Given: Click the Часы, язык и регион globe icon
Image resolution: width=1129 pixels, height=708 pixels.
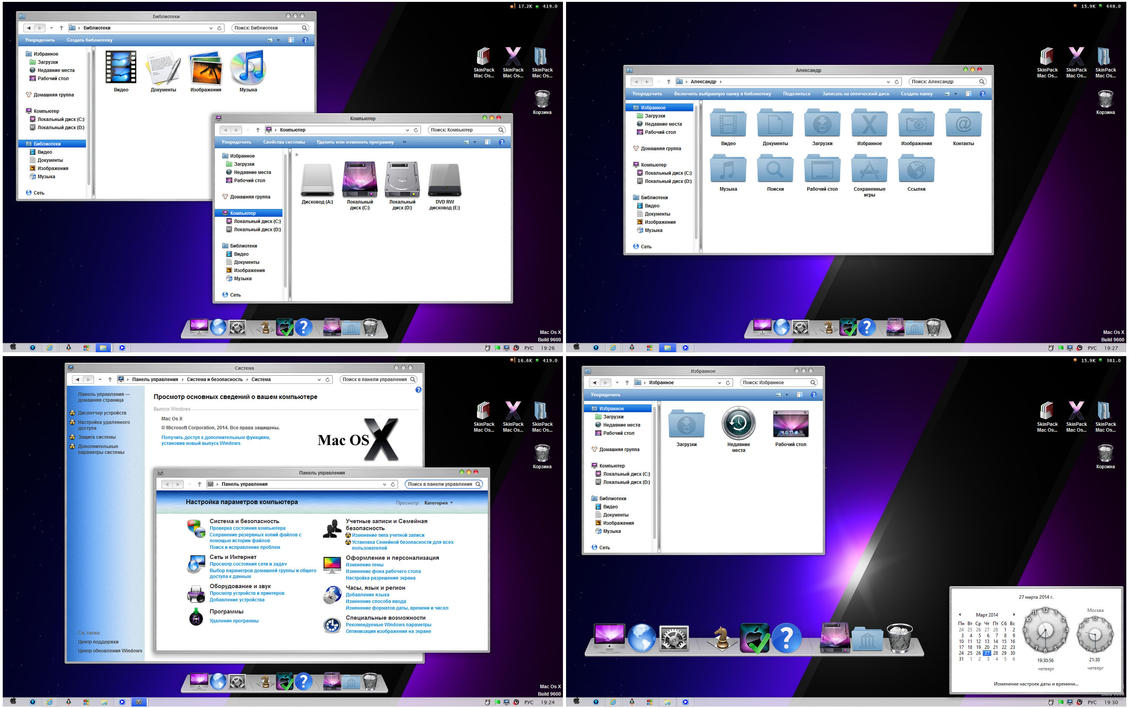Looking at the screenshot, I should pos(331,595).
